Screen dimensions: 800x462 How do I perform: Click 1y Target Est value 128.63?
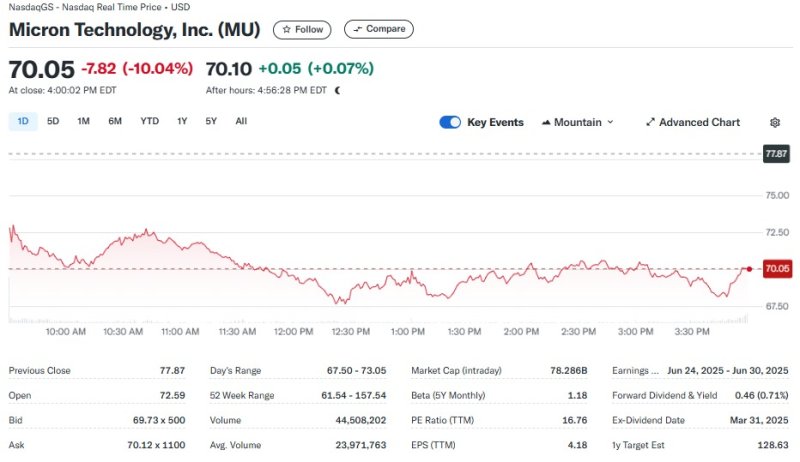(772, 445)
